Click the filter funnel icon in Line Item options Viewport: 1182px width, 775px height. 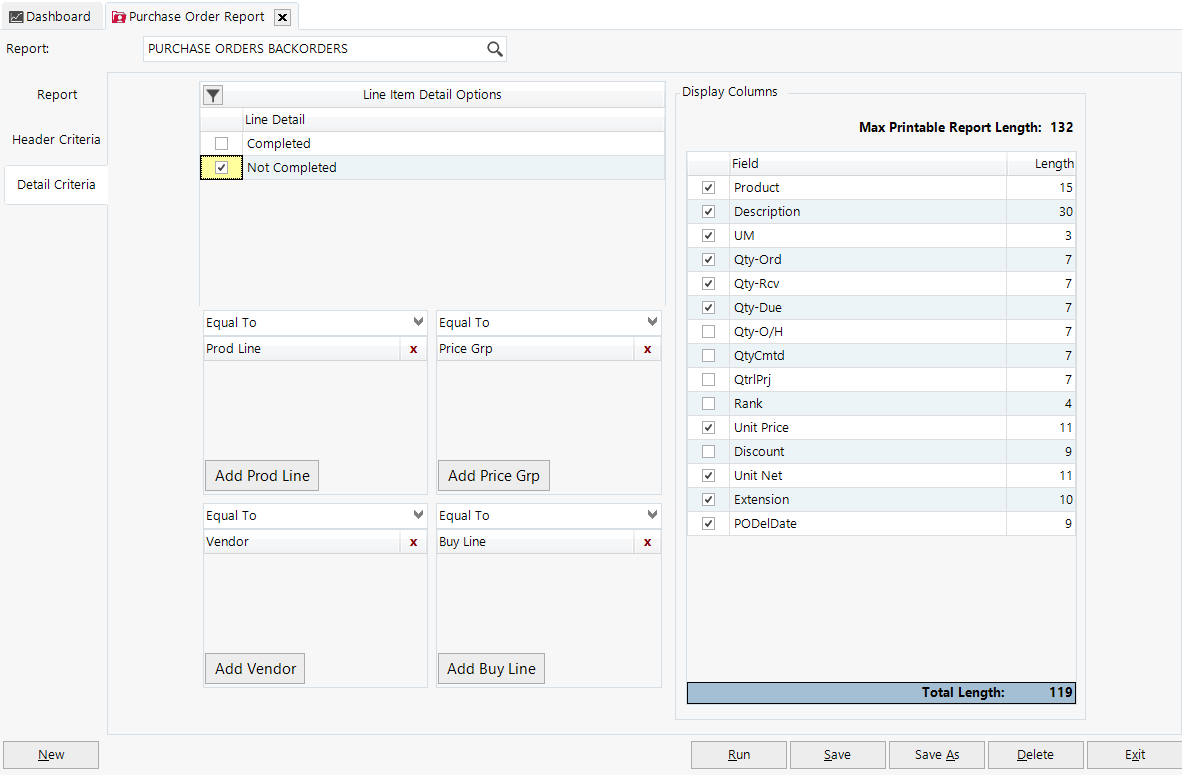(213, 95)
